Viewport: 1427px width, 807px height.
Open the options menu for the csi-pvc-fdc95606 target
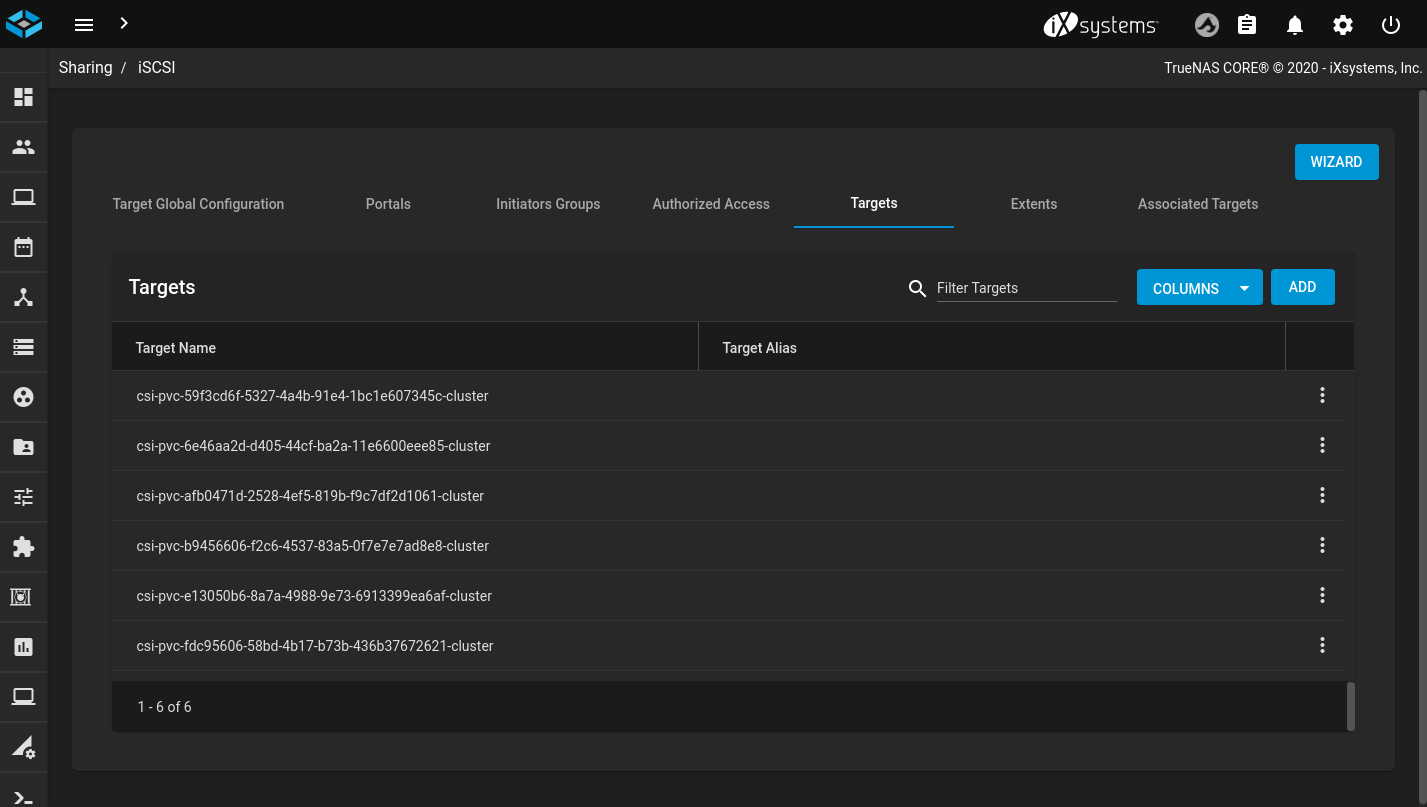click(x=1322, y=646)
